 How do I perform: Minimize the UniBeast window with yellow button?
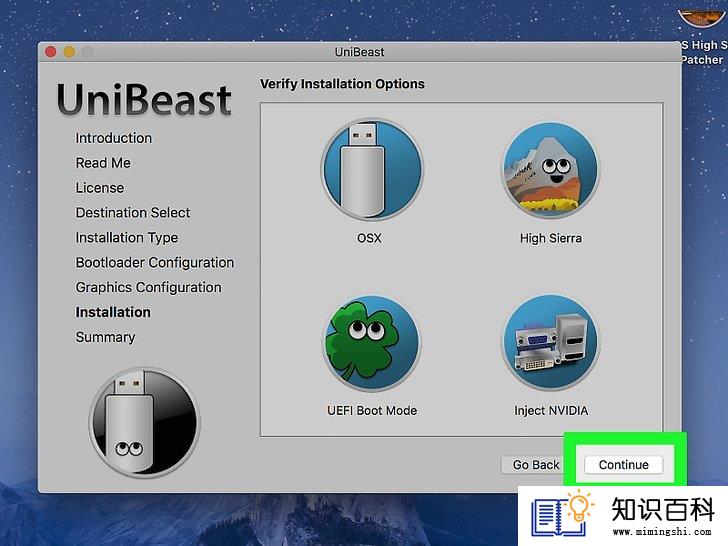click(69, 52)
